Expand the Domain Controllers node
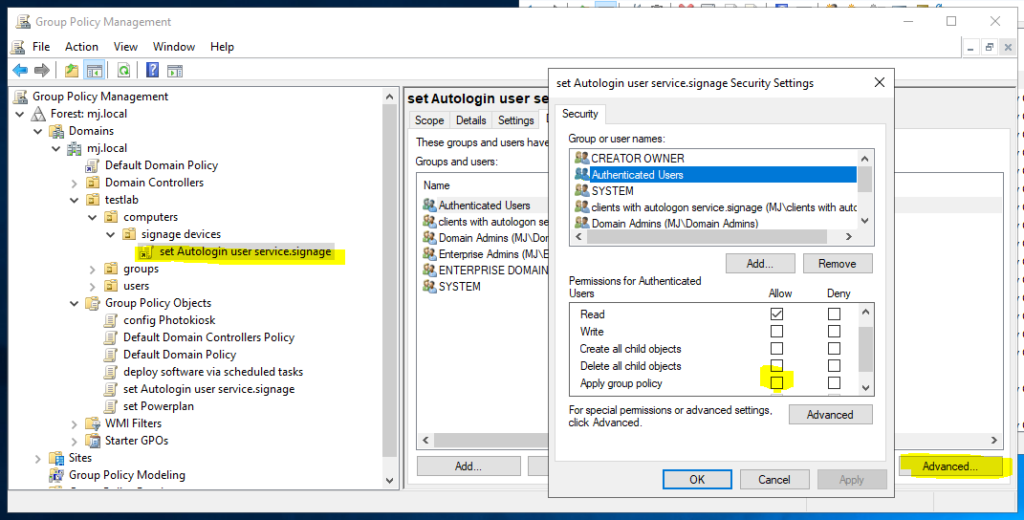This screenshot has width=1024, height=520. [x=74, y=183]
